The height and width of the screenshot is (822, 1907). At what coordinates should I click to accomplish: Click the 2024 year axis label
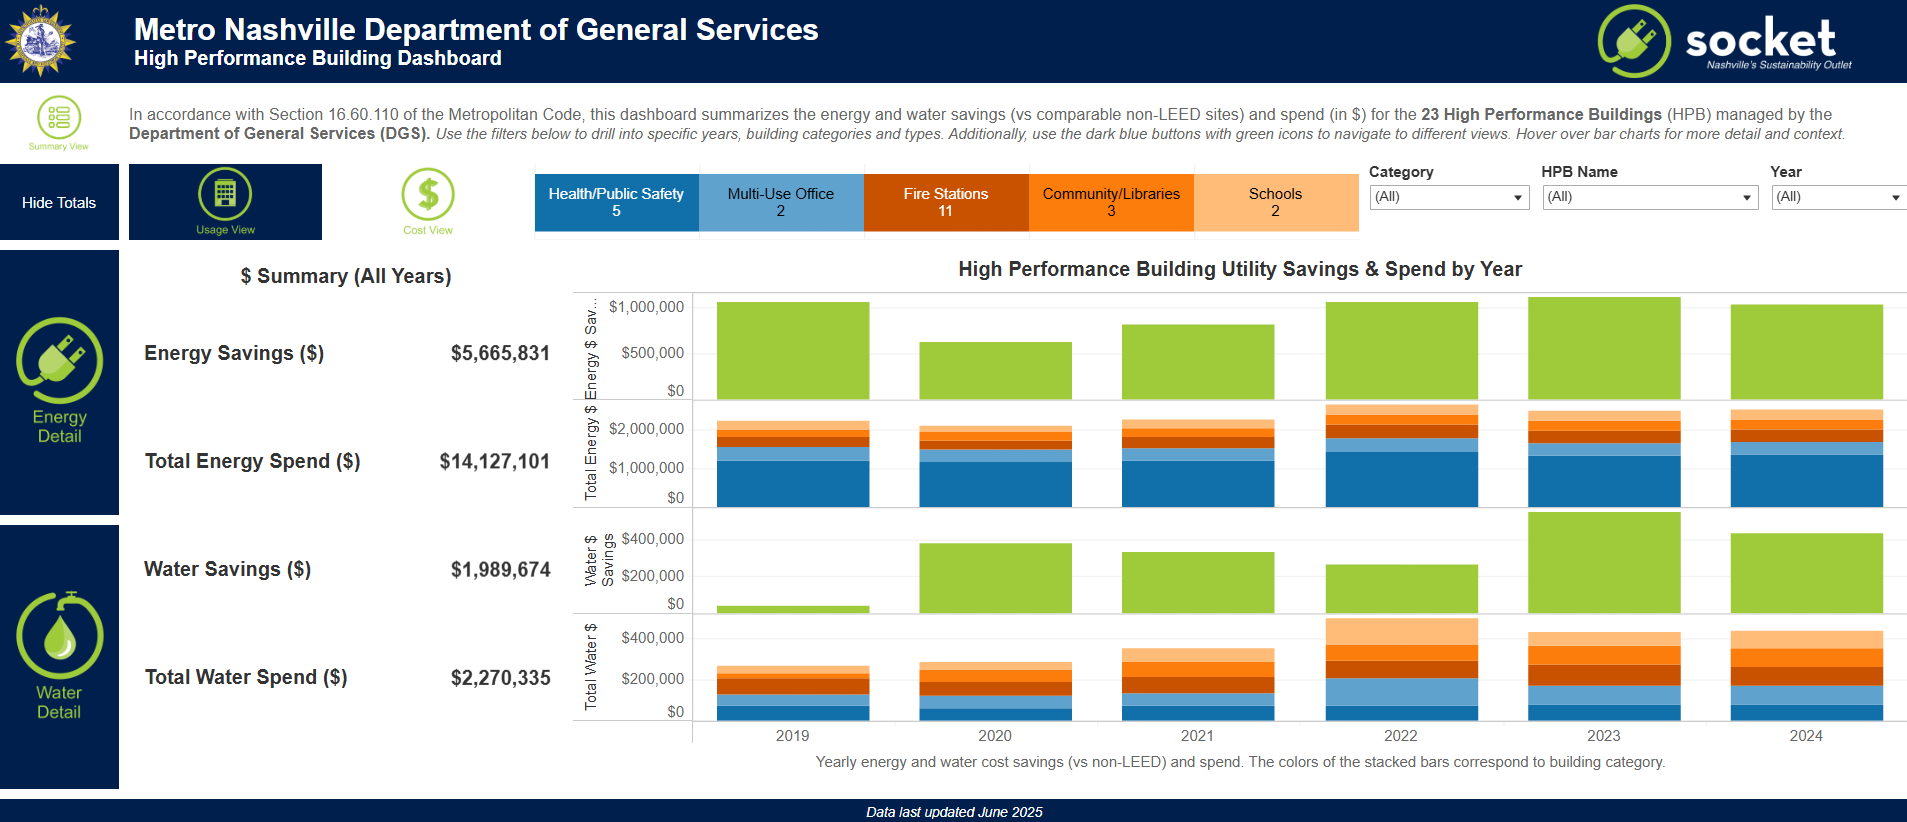pos(1806,736)
